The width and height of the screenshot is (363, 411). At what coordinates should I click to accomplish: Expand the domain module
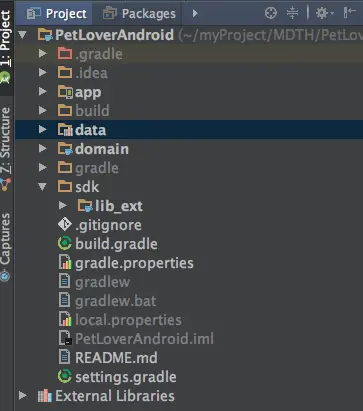(x=43, y=148)
